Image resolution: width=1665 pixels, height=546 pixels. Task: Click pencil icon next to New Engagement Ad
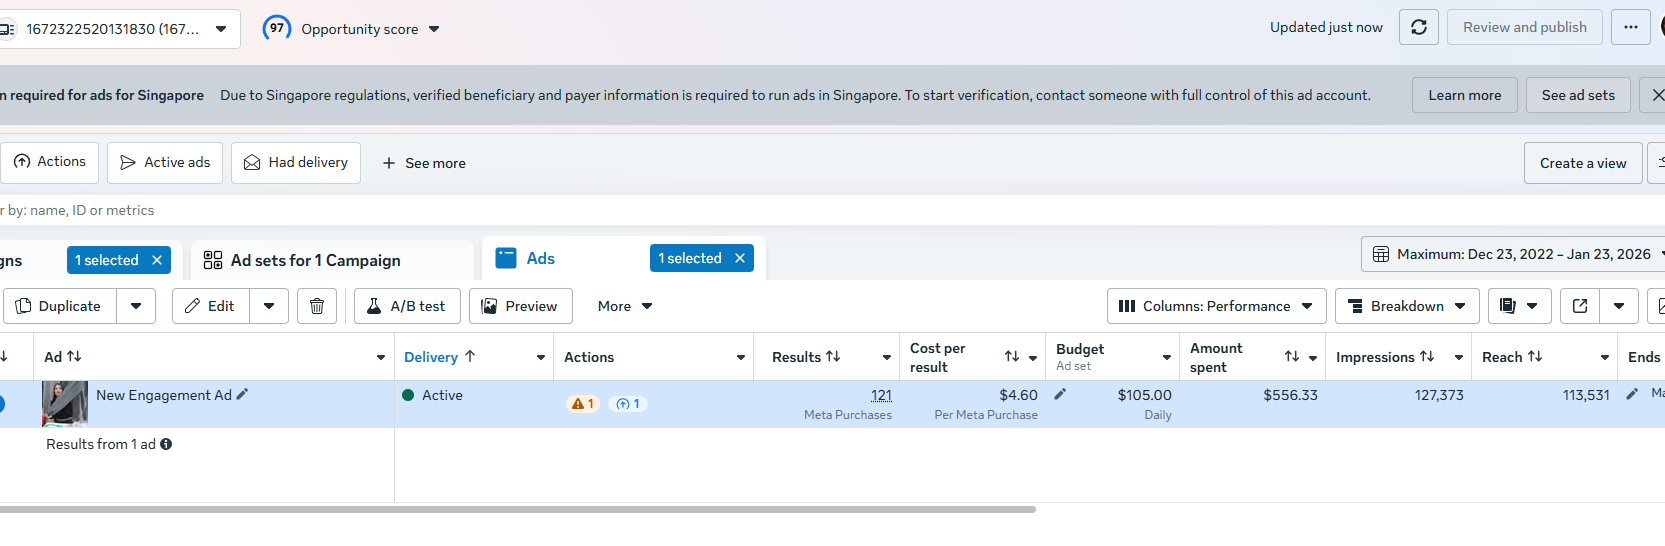tap(242, 395)
